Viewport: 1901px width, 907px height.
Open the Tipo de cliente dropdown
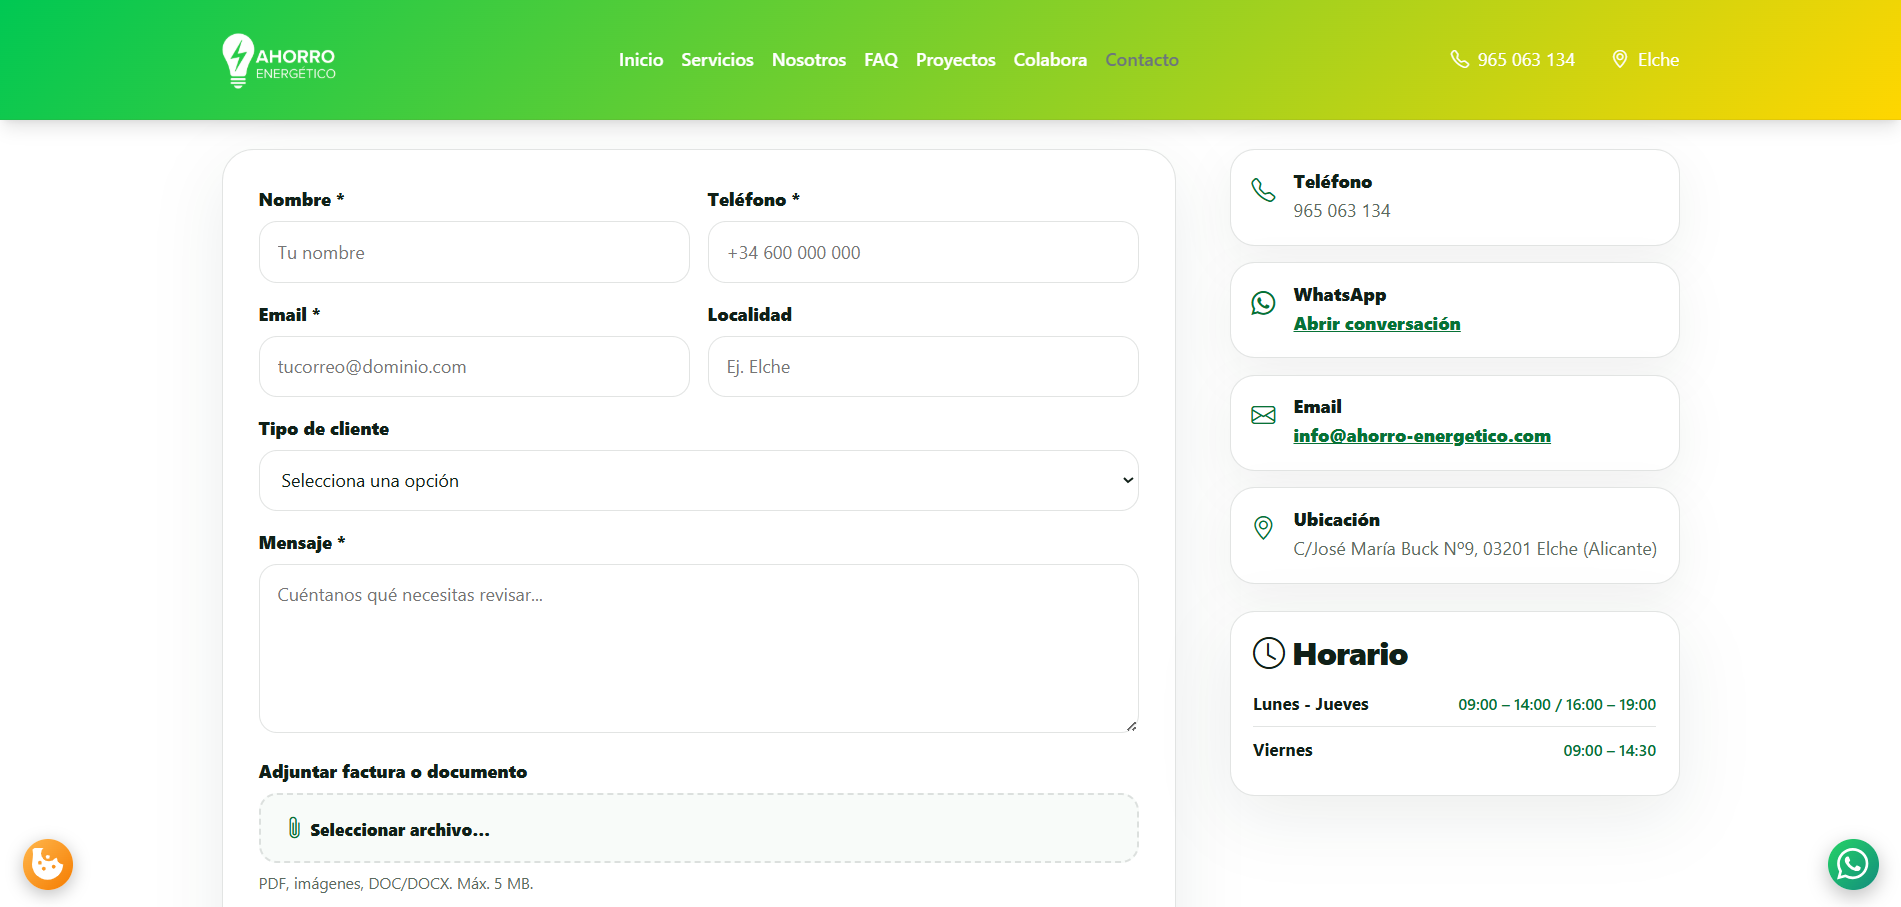[698, 481]
